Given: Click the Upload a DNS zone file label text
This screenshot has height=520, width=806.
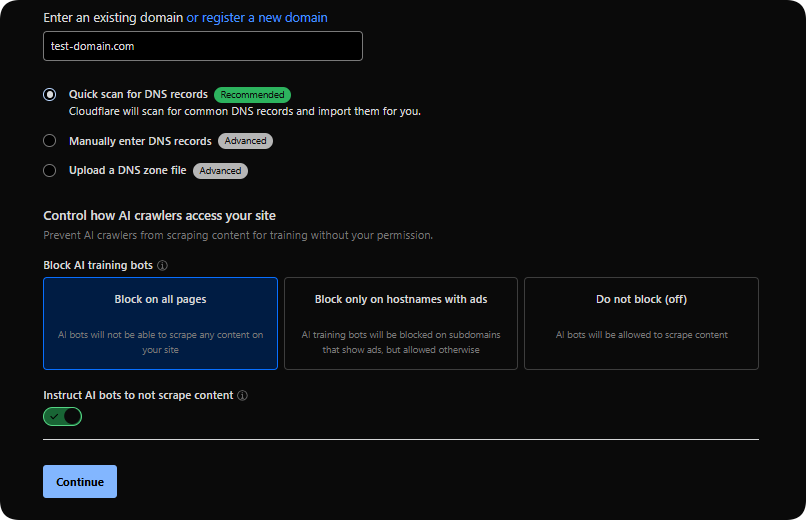Looking at the screenshot, I should pyautogui.click(x=127, y=171).
